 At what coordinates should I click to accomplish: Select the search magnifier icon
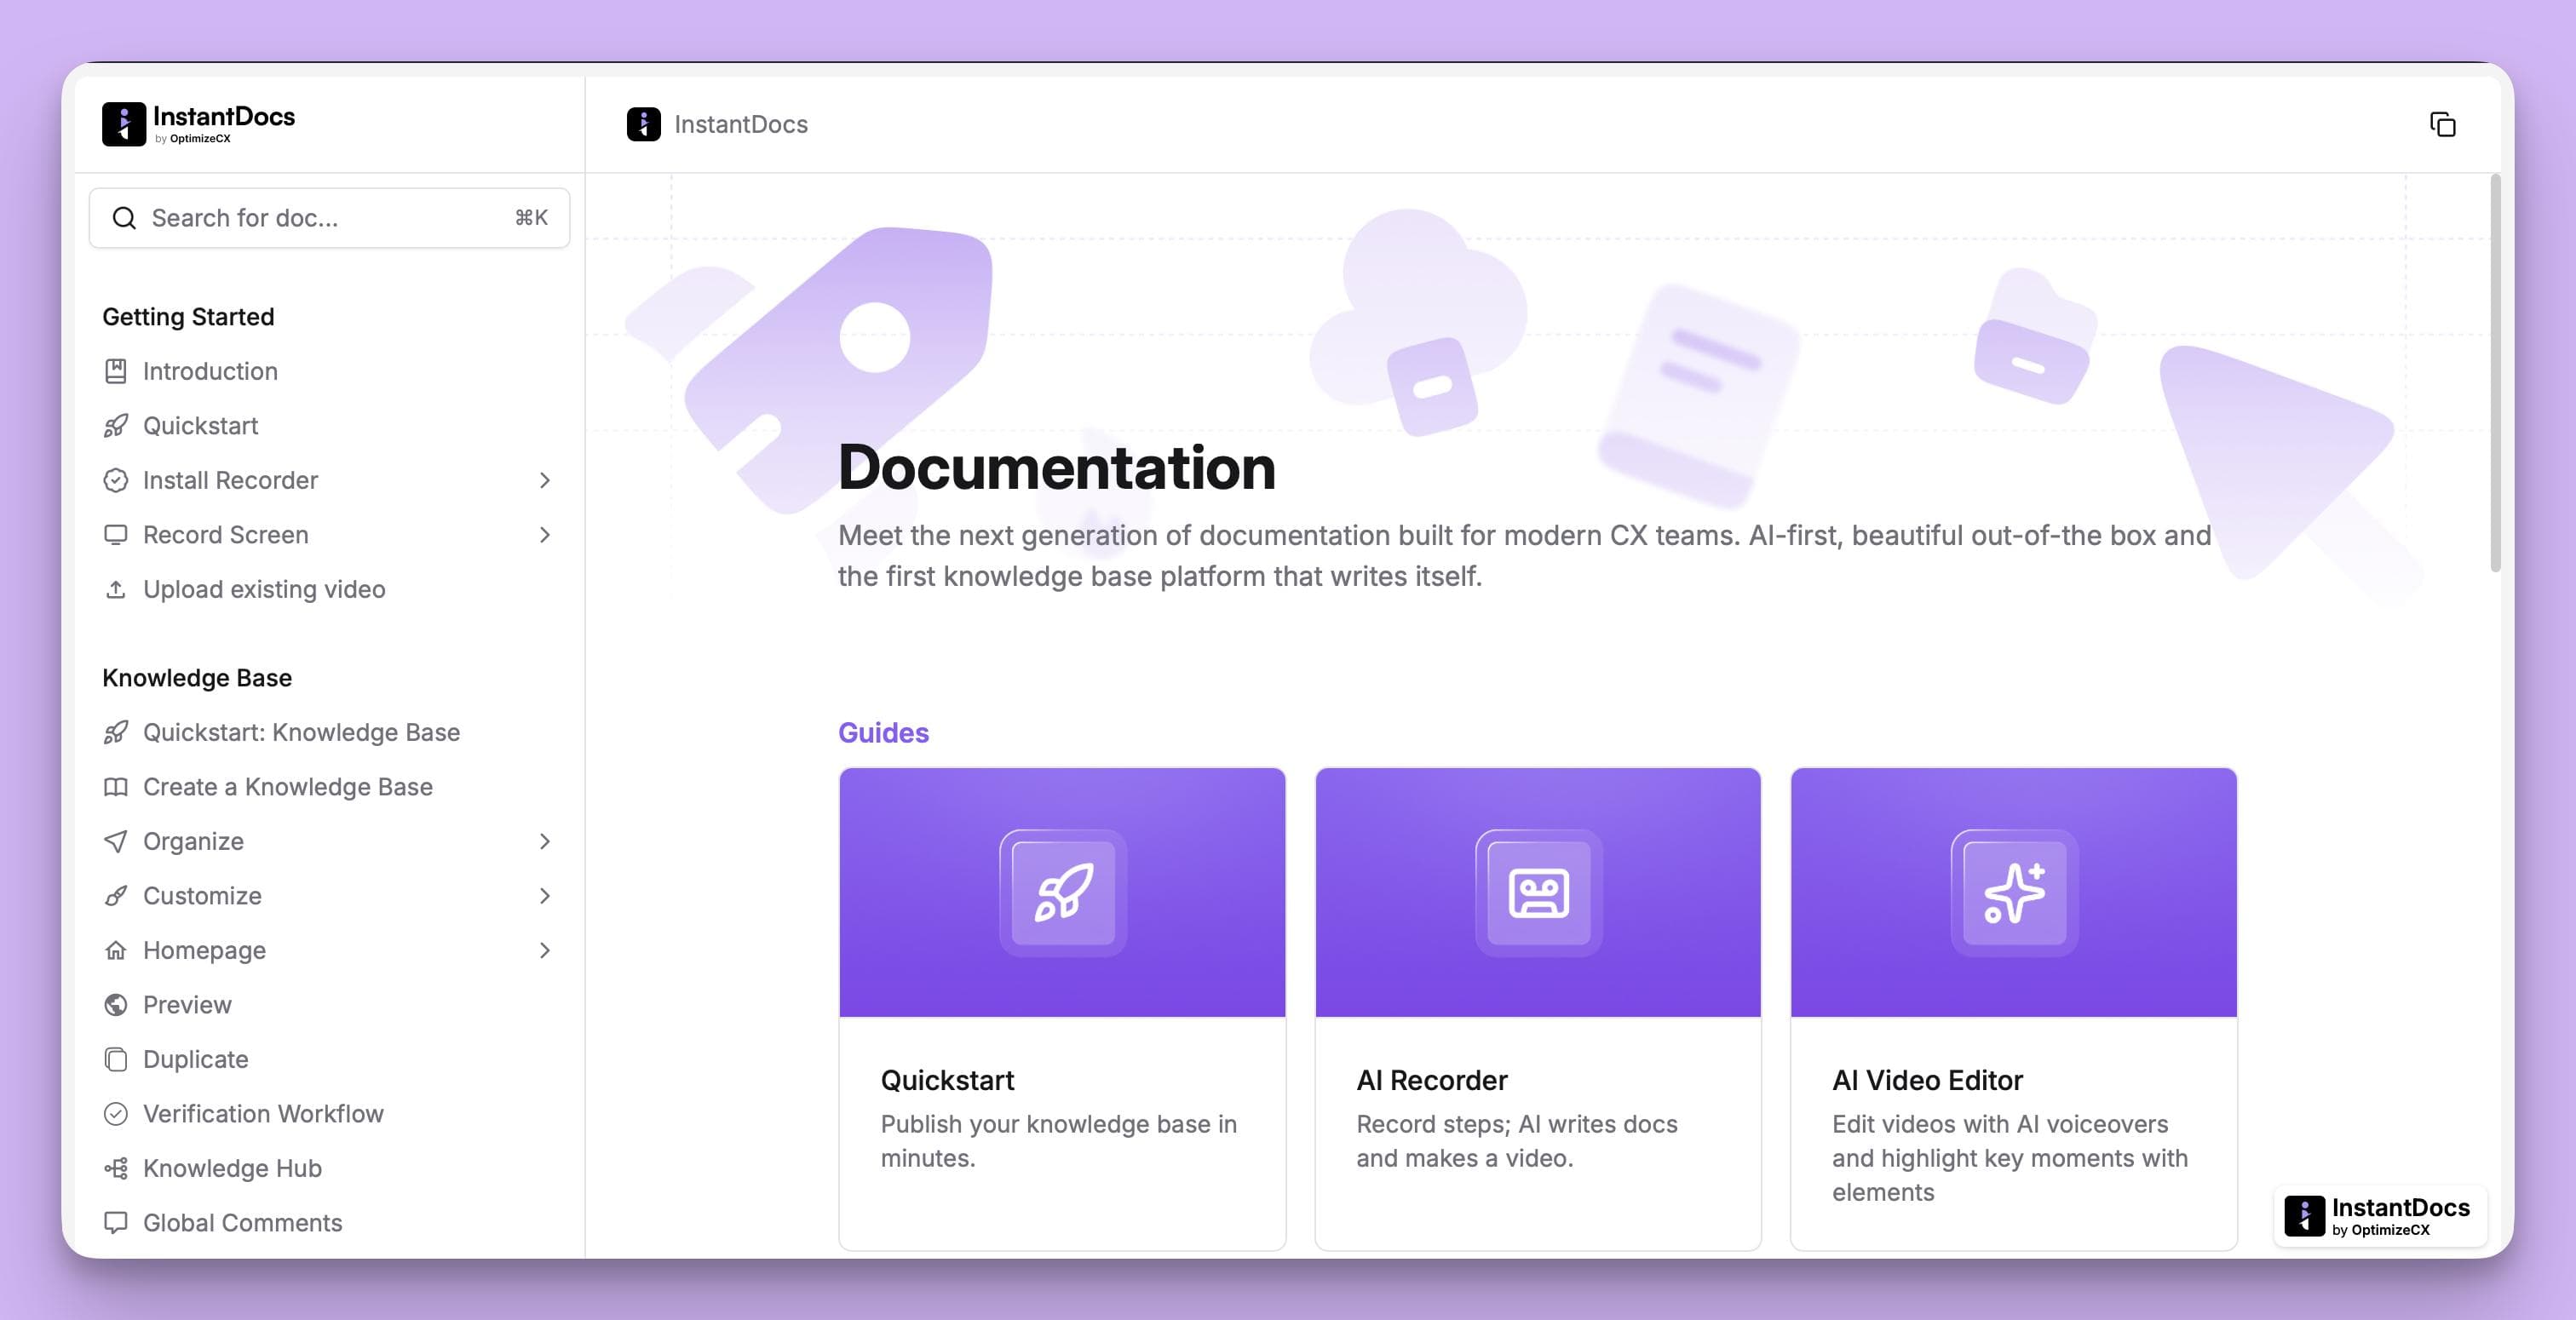tap(124, 217)
